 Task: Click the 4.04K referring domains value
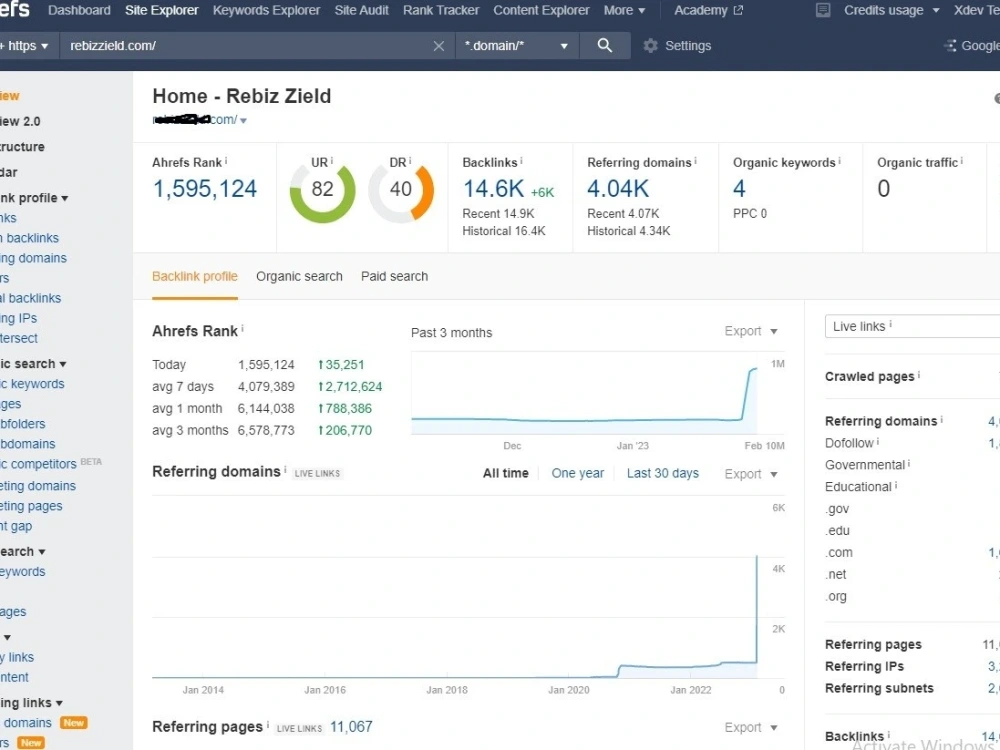[x=618, y=189]
